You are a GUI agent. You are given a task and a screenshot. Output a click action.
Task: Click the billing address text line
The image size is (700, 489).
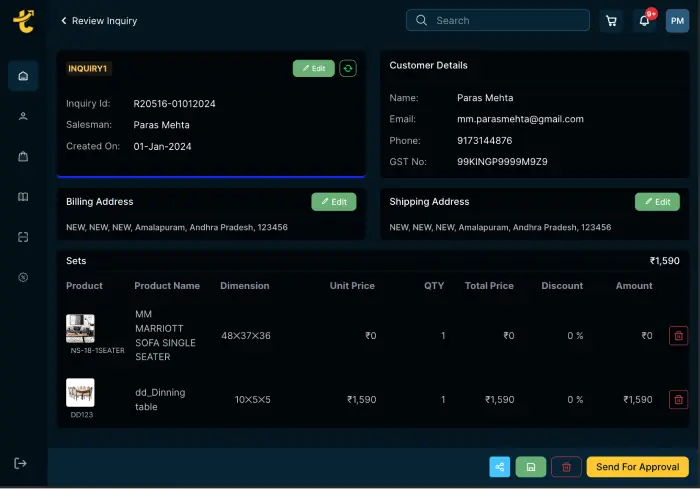point(177,227)
